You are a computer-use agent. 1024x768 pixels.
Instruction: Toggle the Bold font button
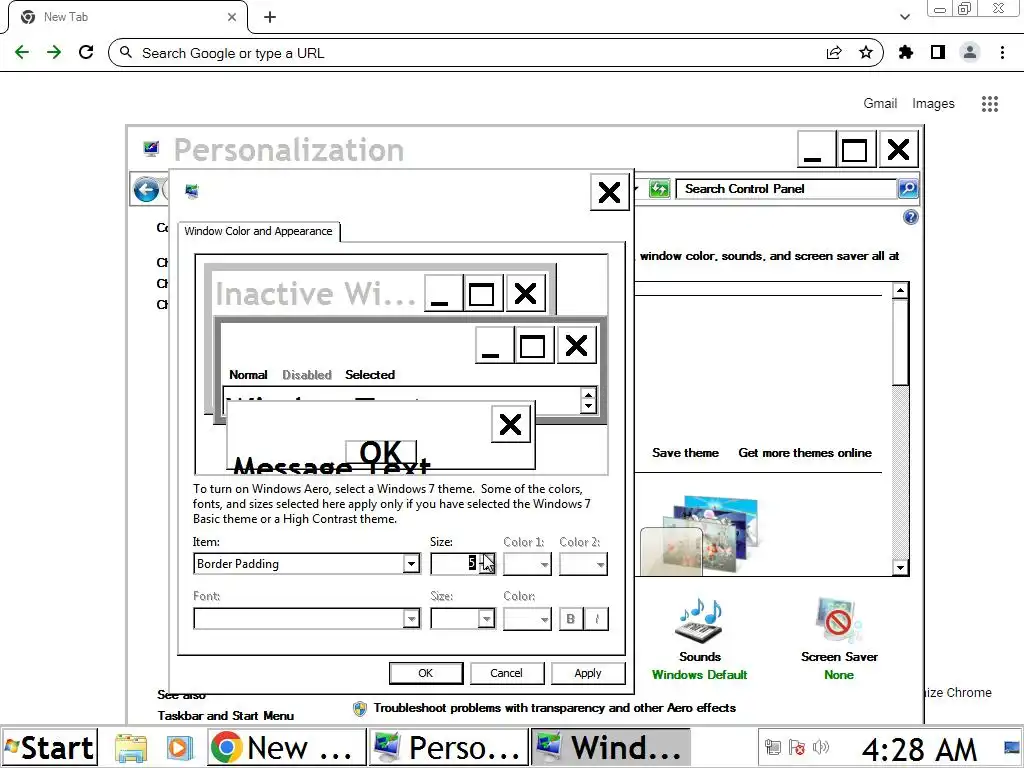[571, 618]
